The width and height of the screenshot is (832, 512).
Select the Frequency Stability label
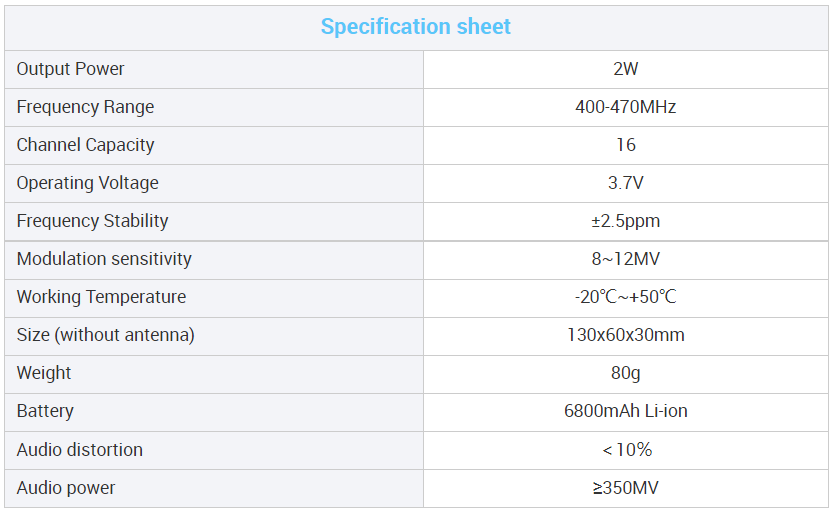[92, 221]
